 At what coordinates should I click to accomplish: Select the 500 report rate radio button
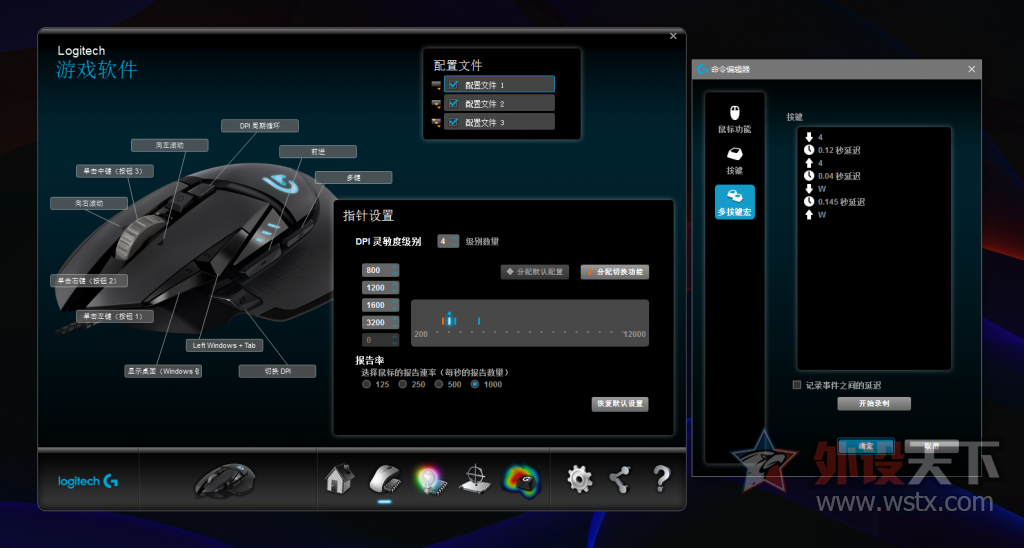click(x=439, y=385)
